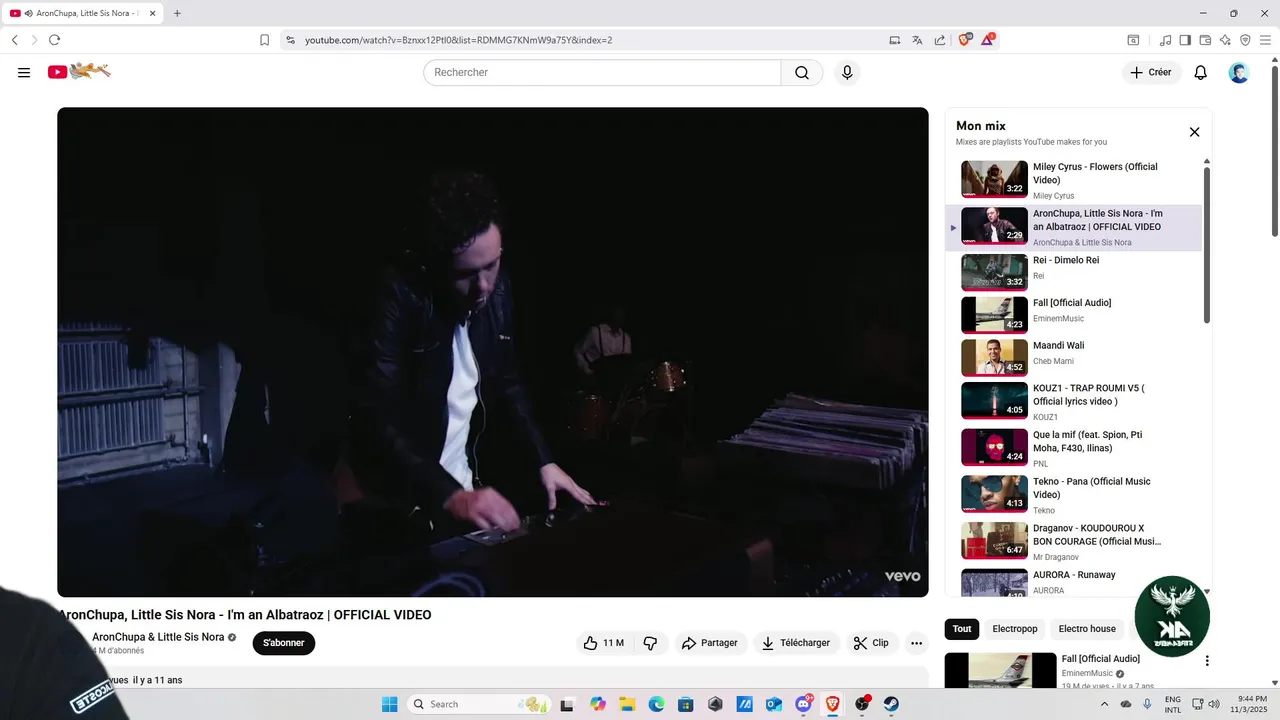
Task: Open the account avatar menu
Action: click(1239, 72)
